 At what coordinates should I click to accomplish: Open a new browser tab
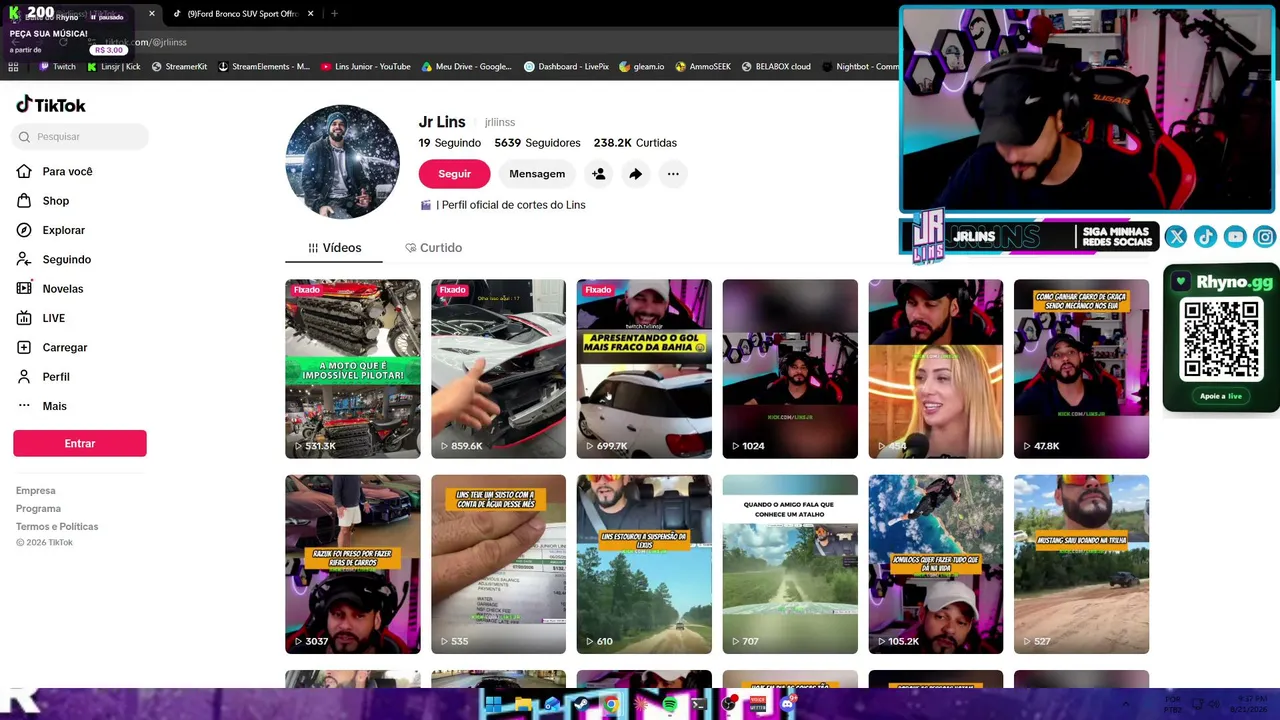tap(334, 14)
